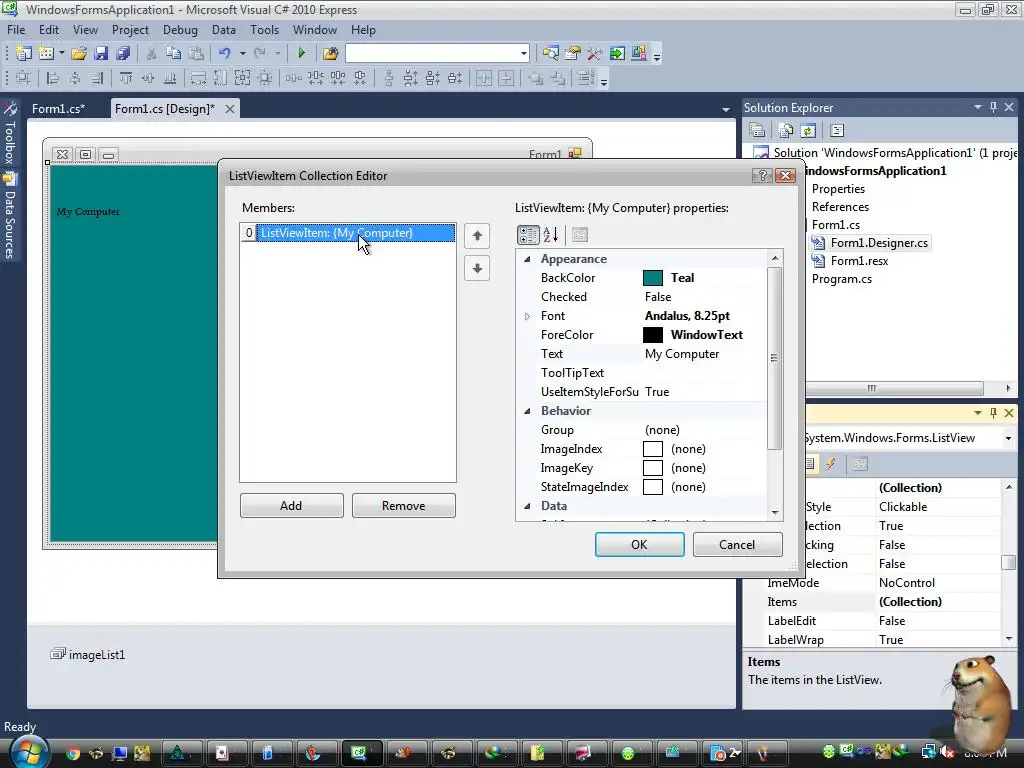
Task: Open the File menu
Action: 16,30
